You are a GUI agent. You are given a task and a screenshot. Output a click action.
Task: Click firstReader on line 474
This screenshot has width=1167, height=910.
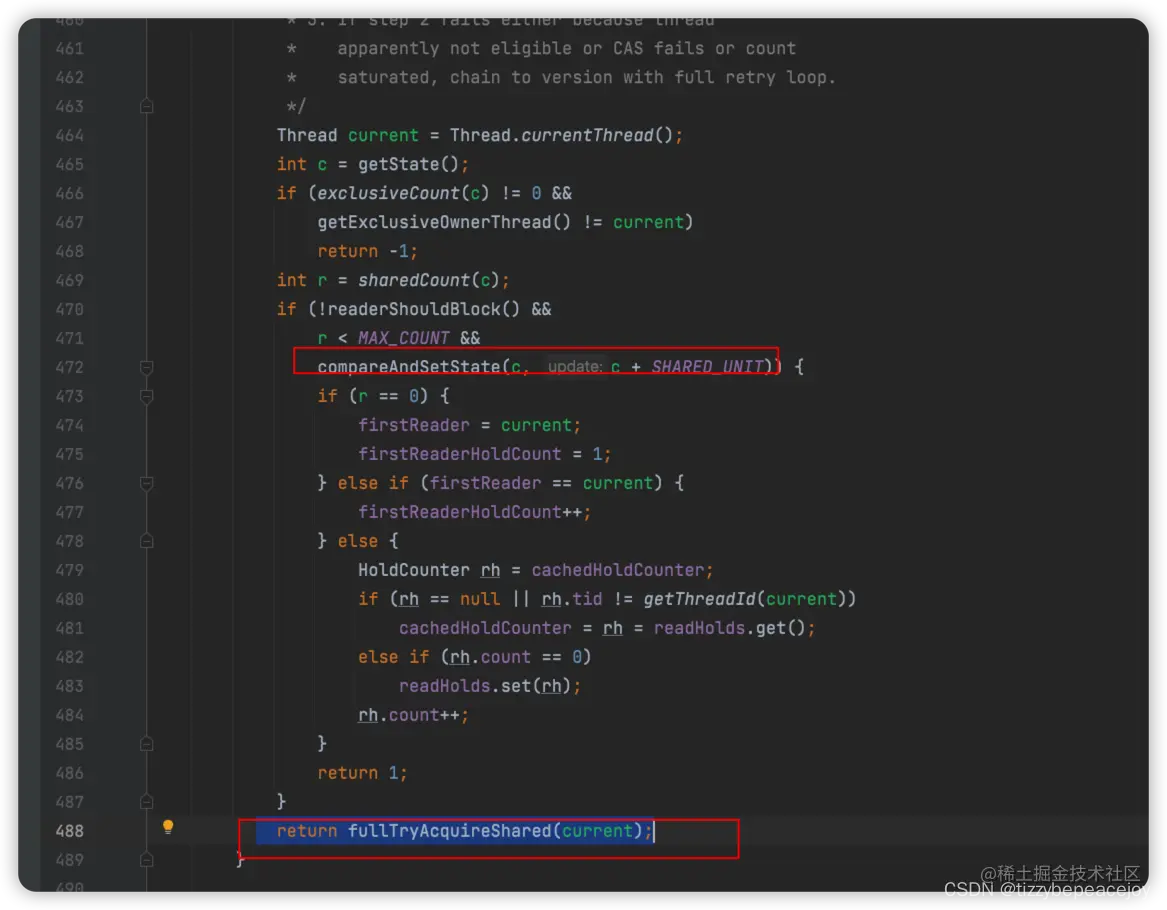coord(414,425)
